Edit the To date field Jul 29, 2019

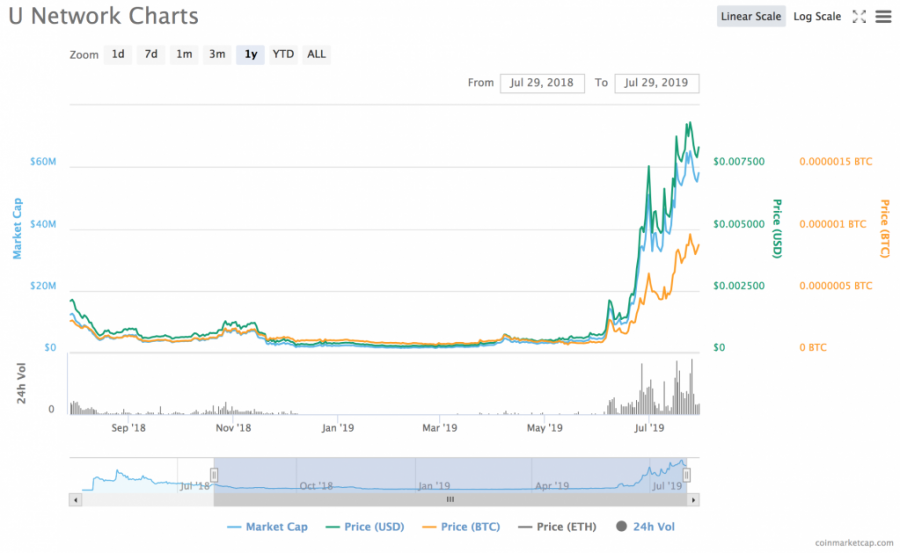pos(656,83)
